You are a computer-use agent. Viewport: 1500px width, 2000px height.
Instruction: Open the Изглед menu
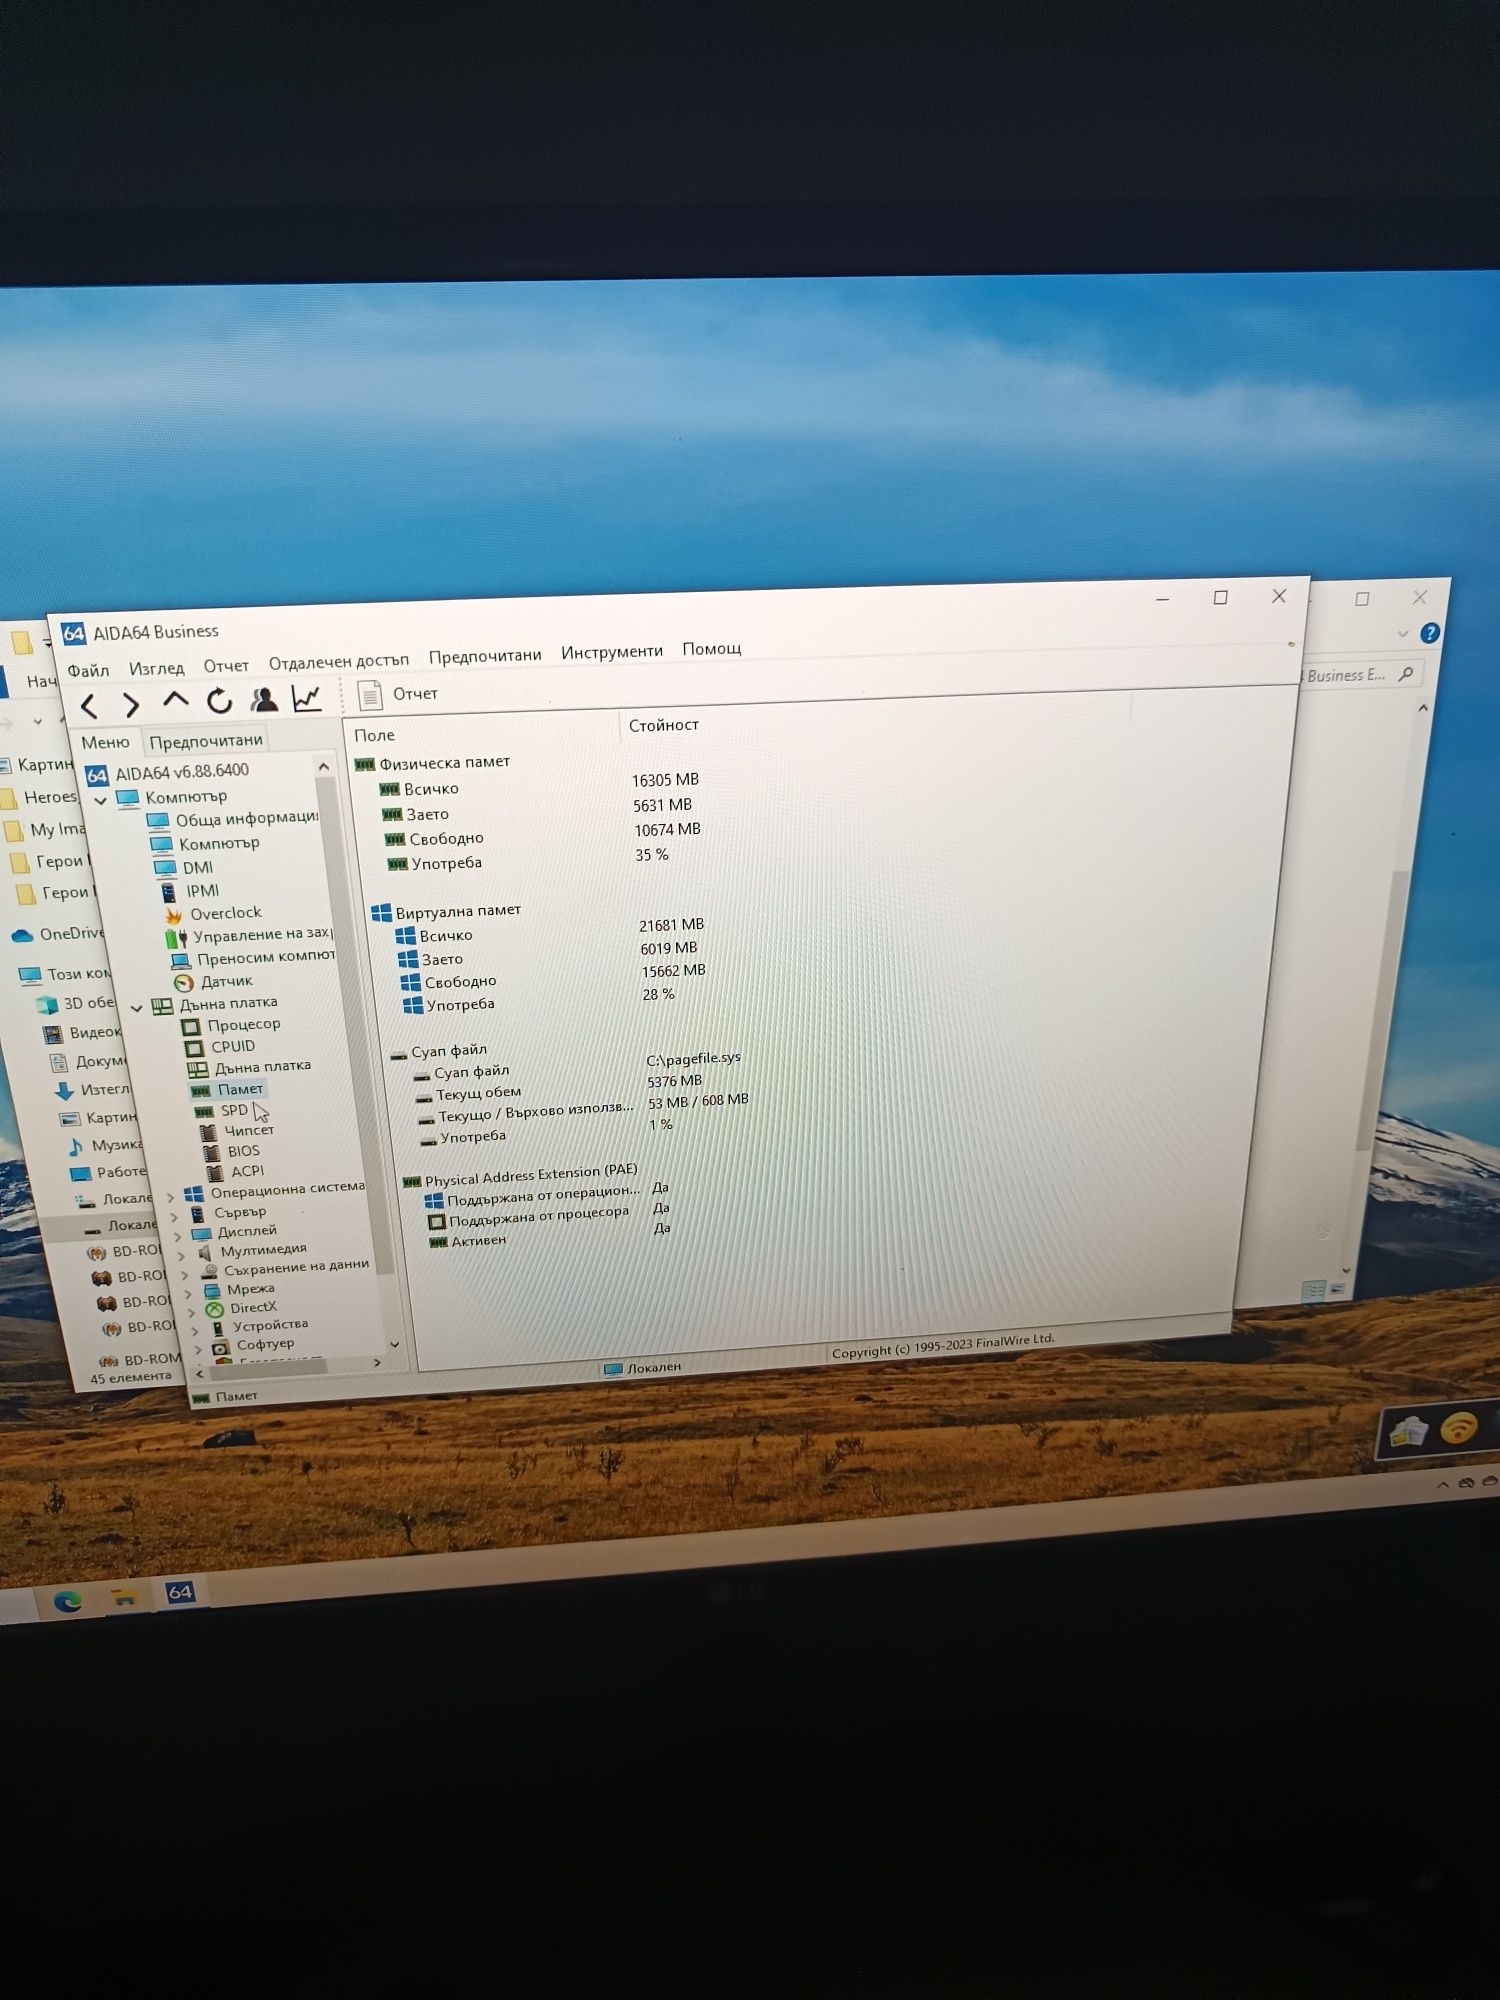point(156,668)
